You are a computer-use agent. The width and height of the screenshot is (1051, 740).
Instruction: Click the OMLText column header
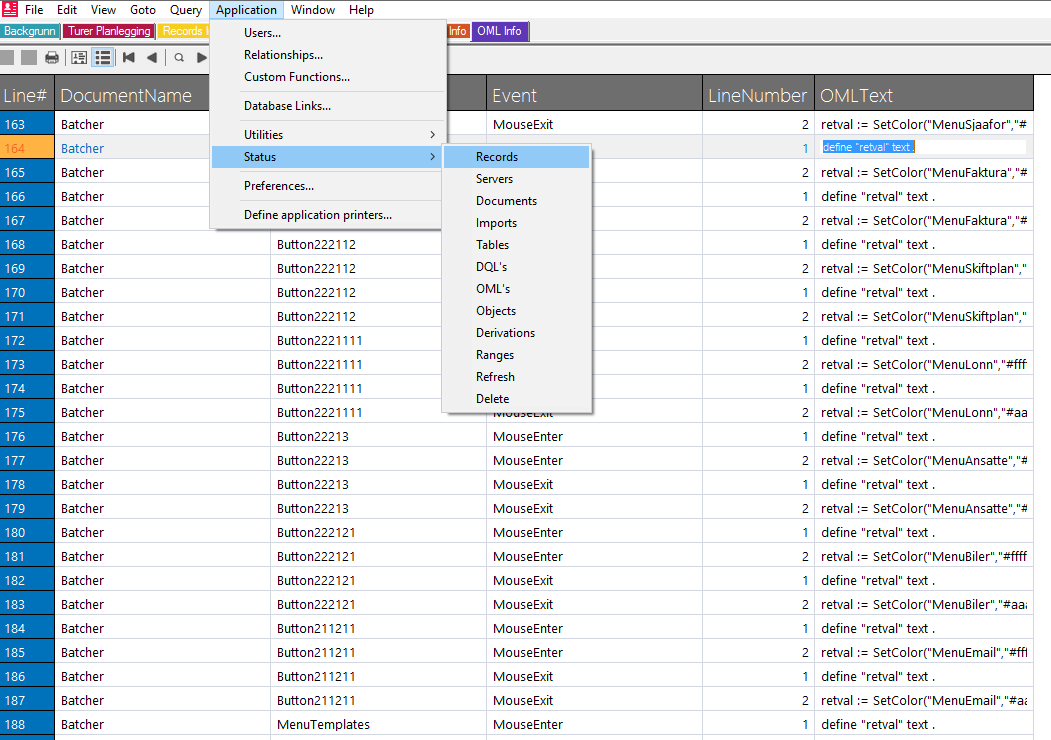[x=924, y=95]
